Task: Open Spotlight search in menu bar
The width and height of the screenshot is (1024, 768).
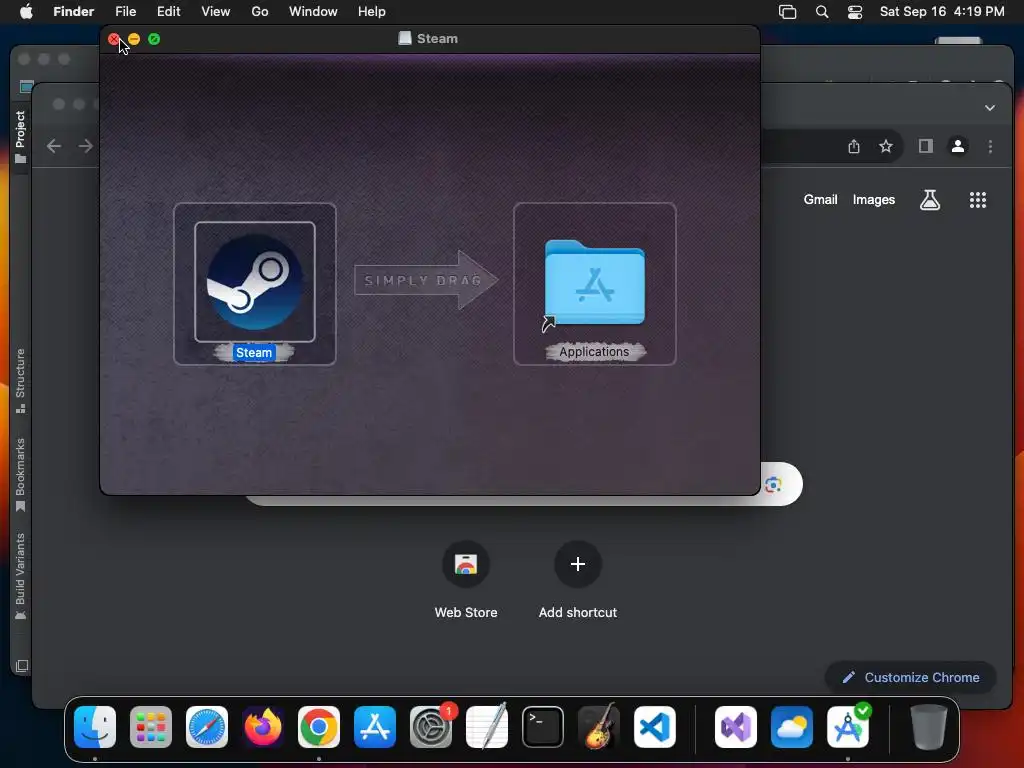Action: (x=822, y=12)
